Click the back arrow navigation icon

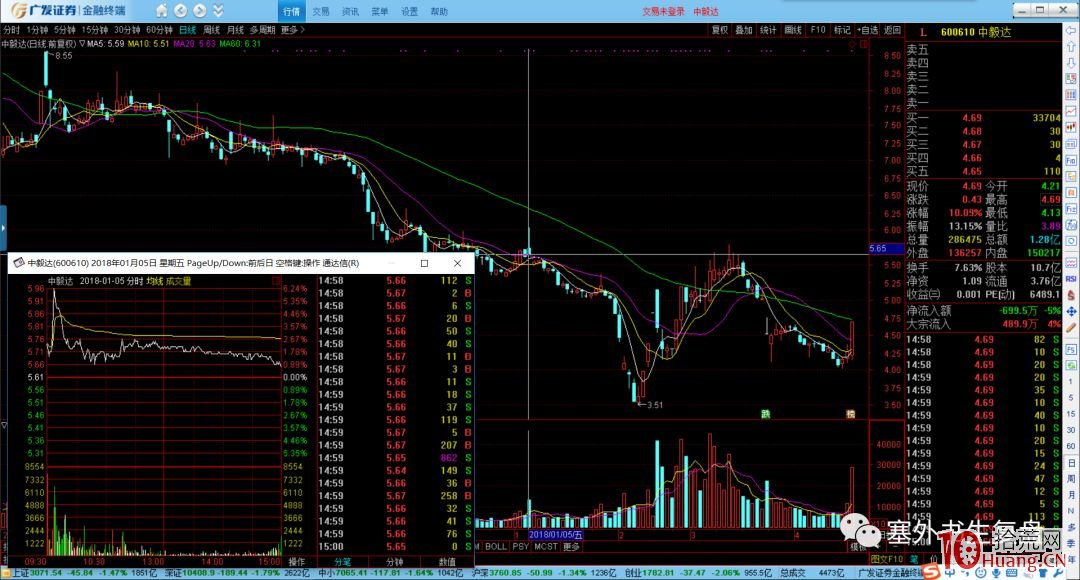click(180, 11)
